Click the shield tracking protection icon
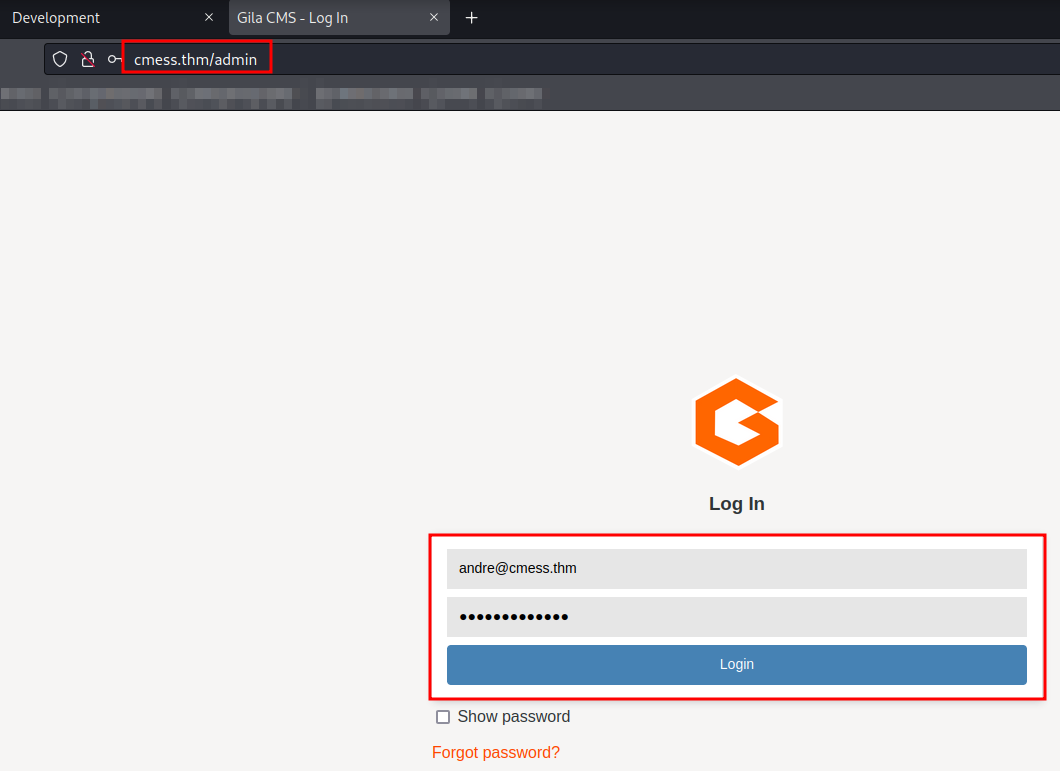This screenshot has width=1060, height=771. pos(60,60)
